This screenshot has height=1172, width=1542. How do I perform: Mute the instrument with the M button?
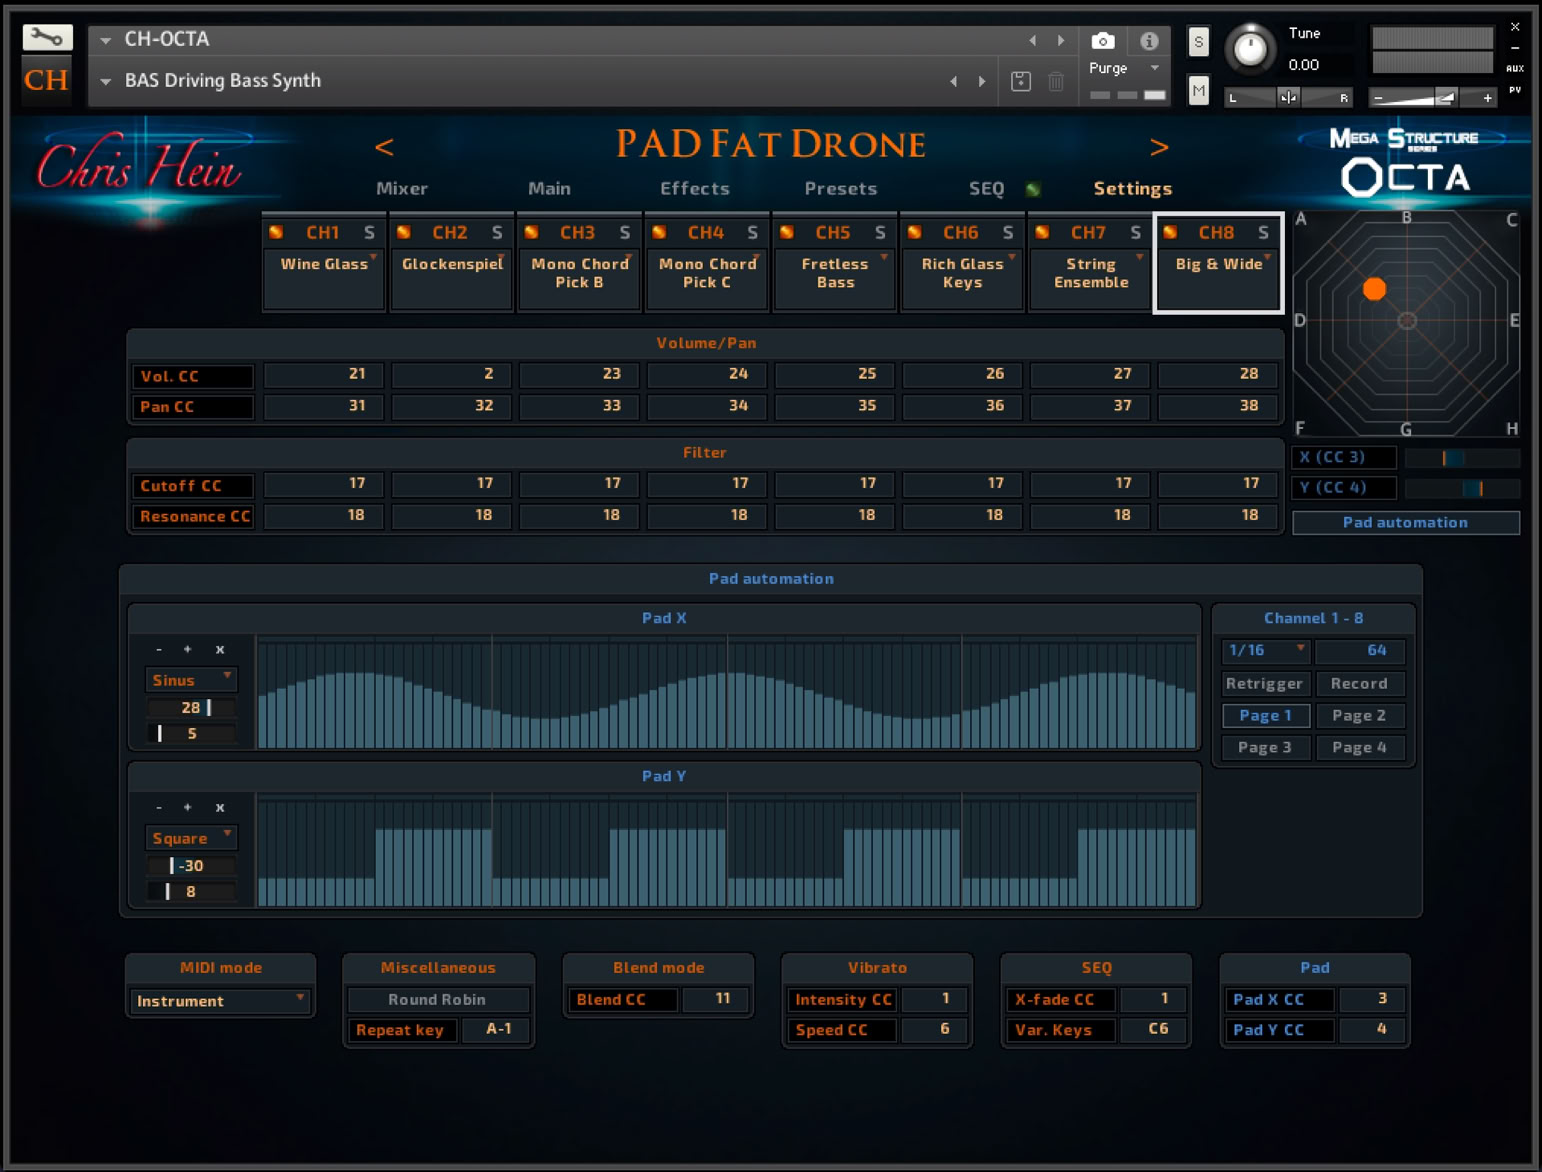pos(1198,91)
